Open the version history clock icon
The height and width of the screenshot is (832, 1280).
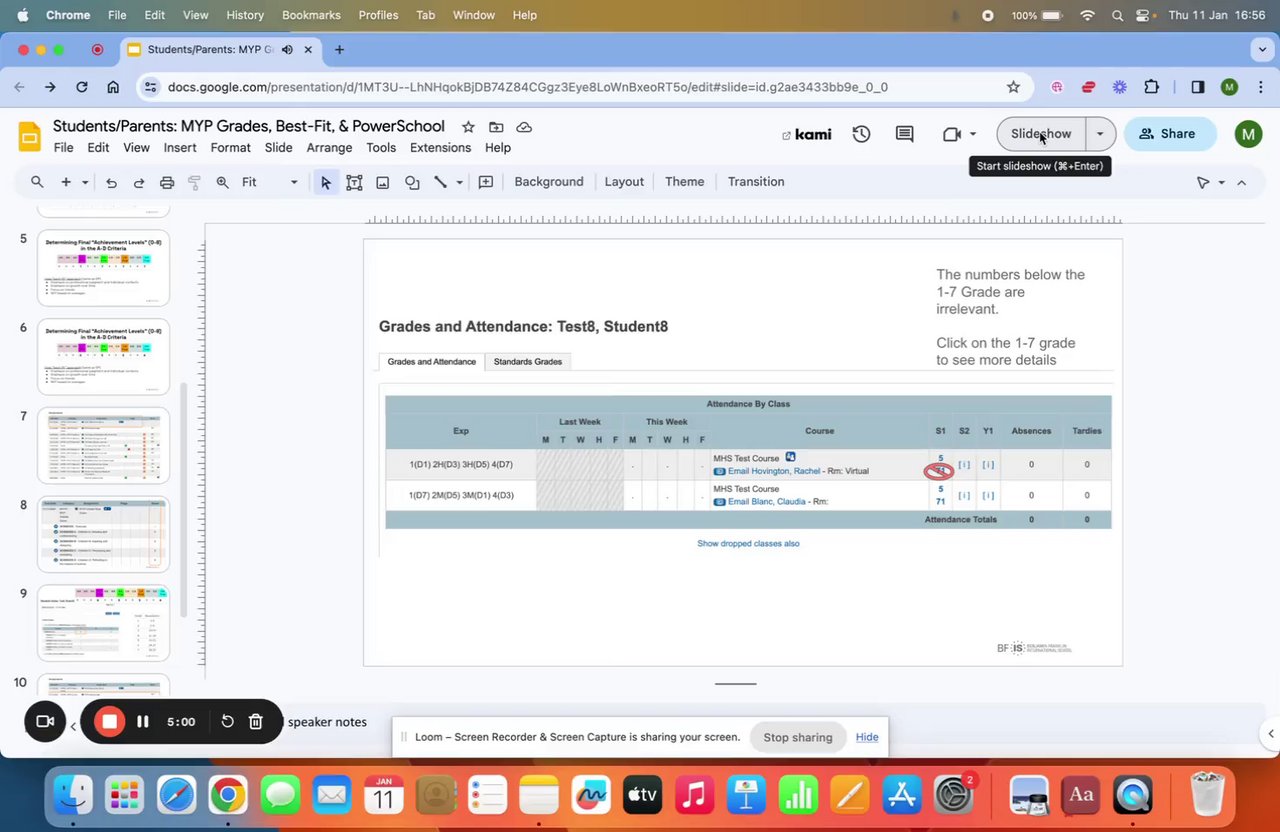(861, 134)
